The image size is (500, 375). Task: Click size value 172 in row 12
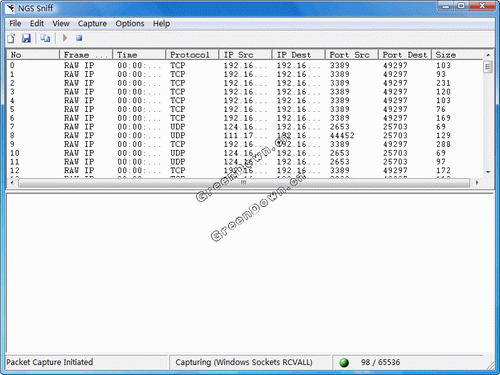[x=443, y=170]
